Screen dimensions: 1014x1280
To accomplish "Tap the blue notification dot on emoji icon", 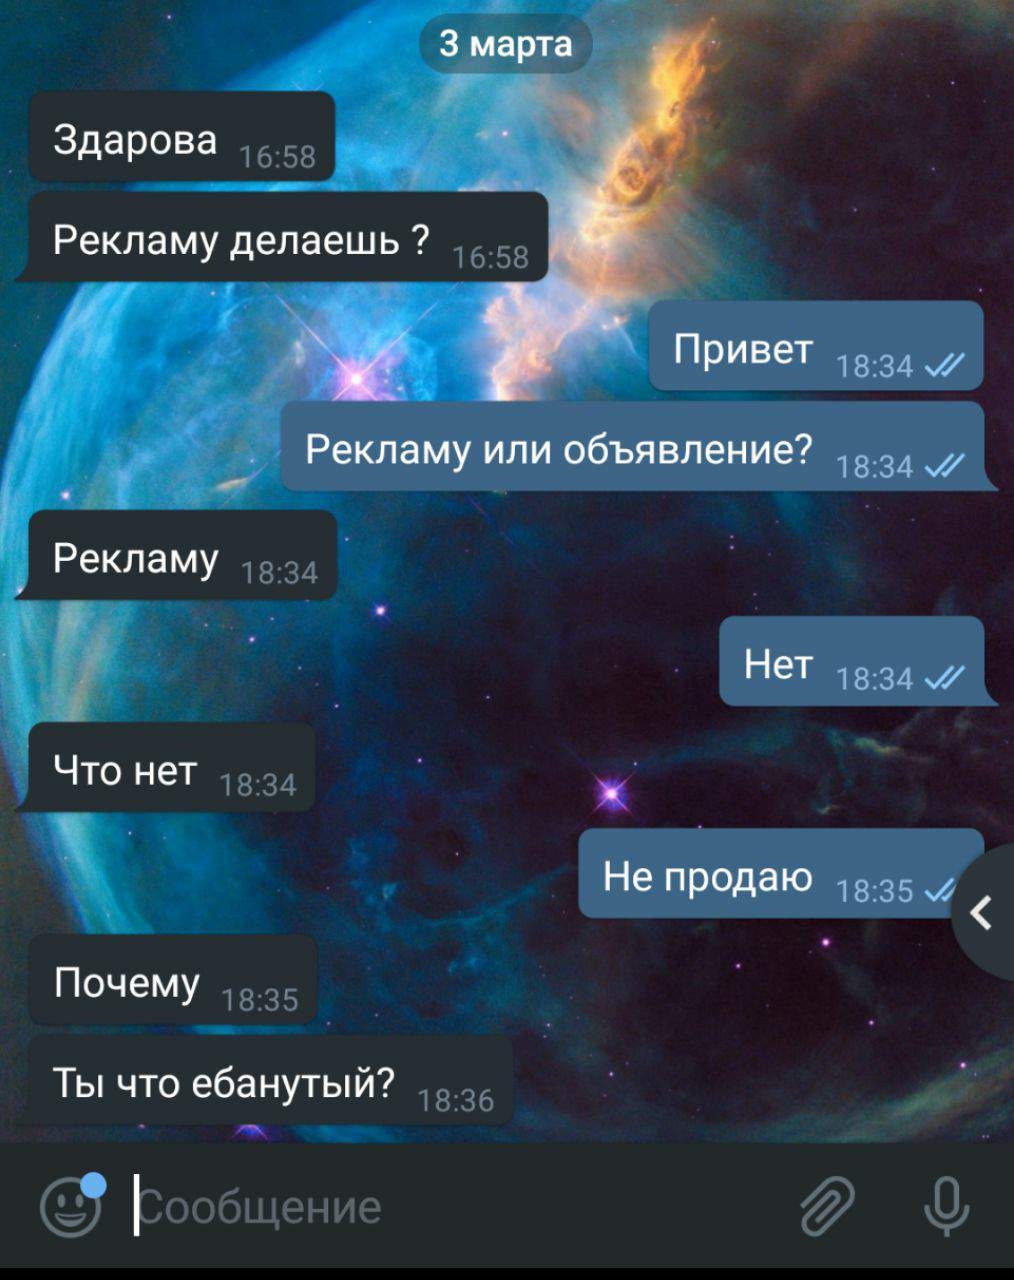I will (93, 1185).
